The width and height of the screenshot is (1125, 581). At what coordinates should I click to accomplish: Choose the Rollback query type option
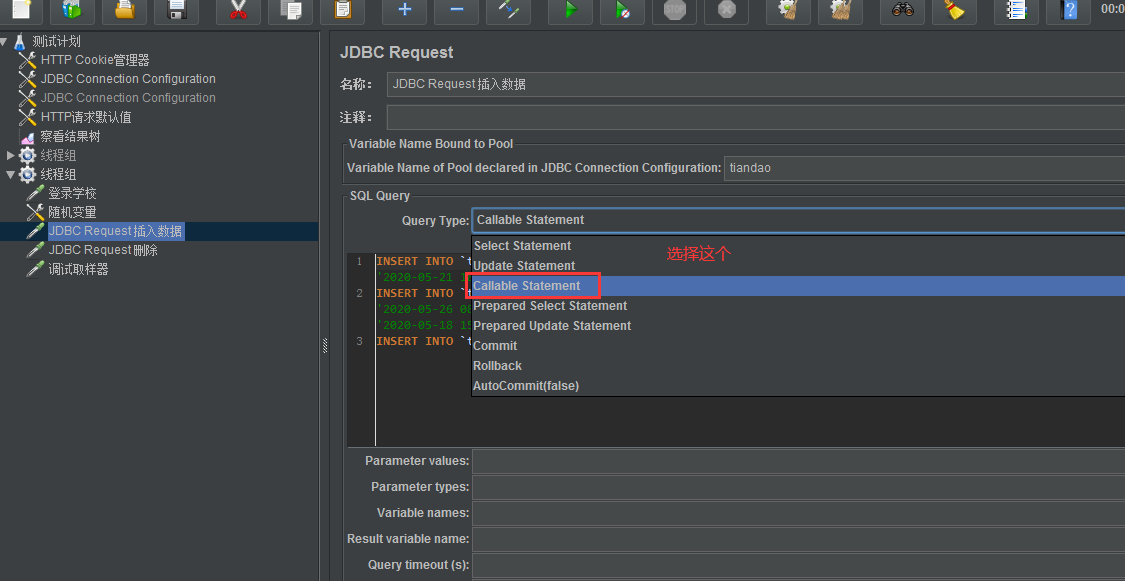tap(497, 365)
